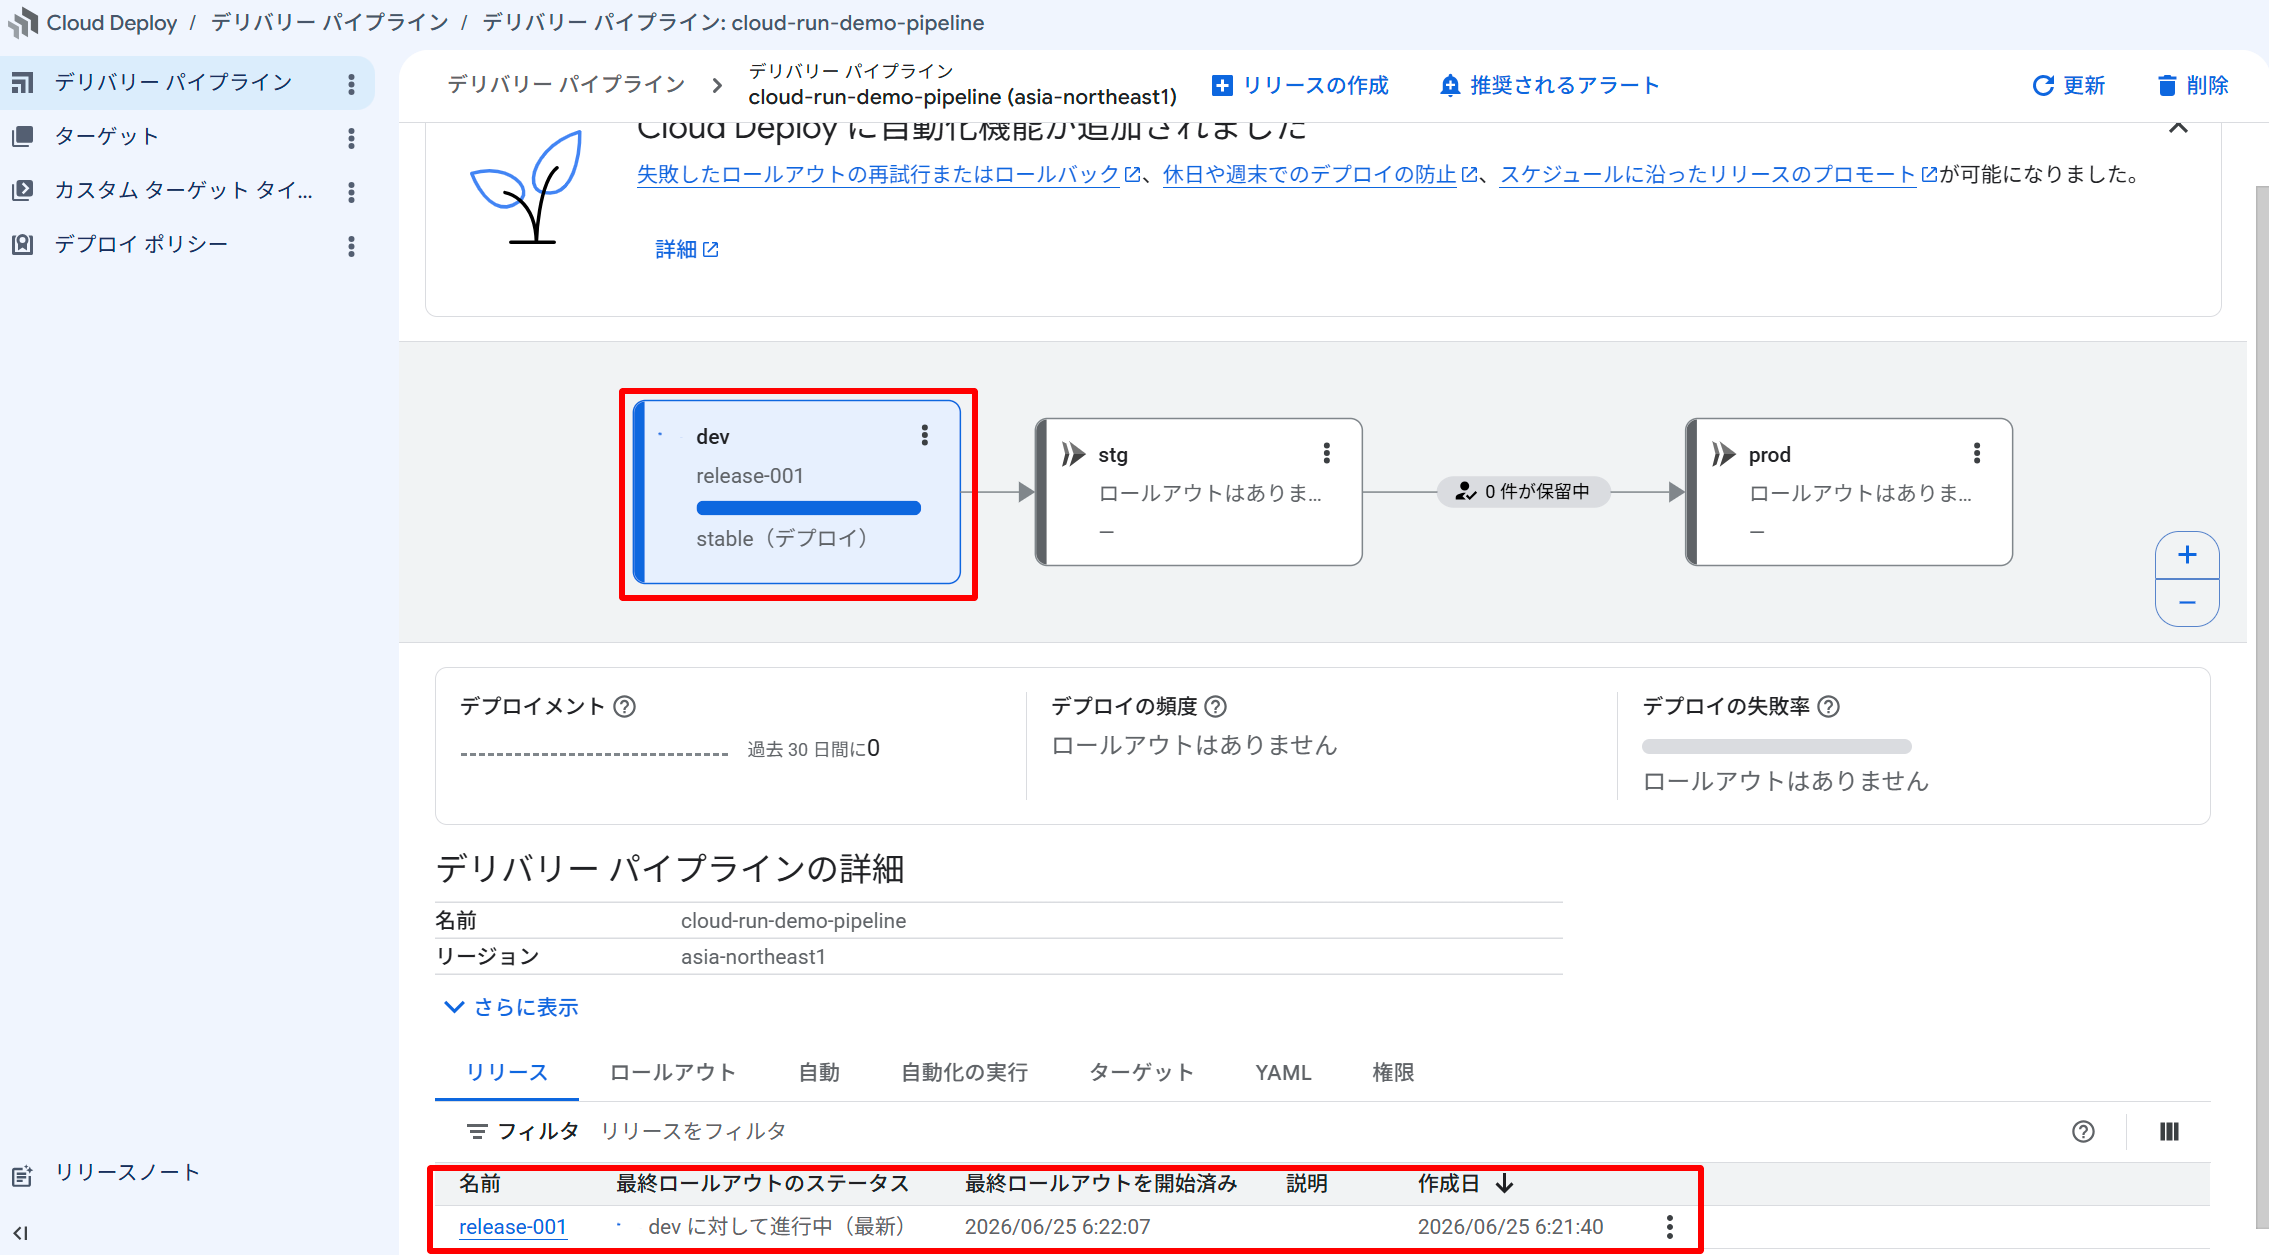Switch to the YAML tab
Image resolution: width=2269 pixels, height=1255 pixels.
pos(1283,1072)
